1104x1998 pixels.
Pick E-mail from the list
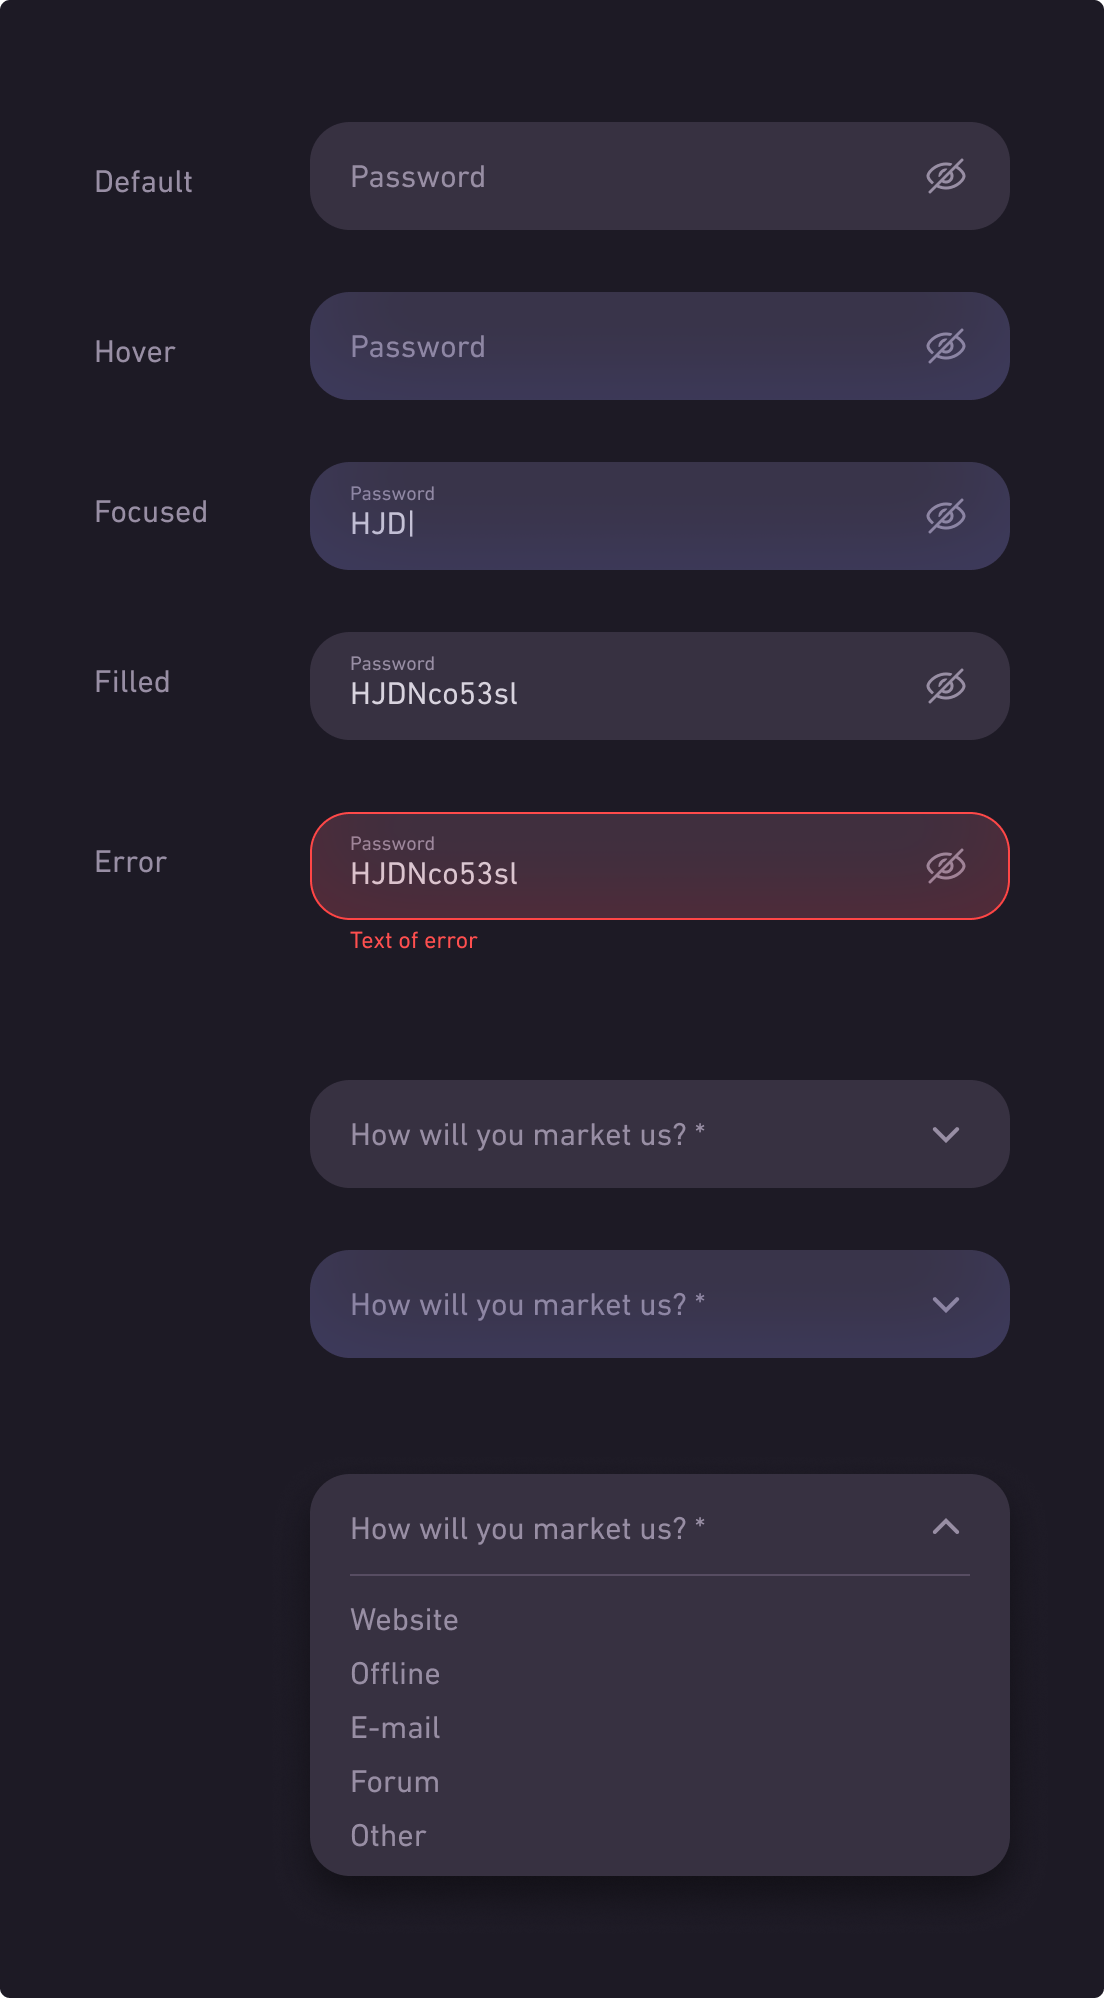tap(395, 1728)
